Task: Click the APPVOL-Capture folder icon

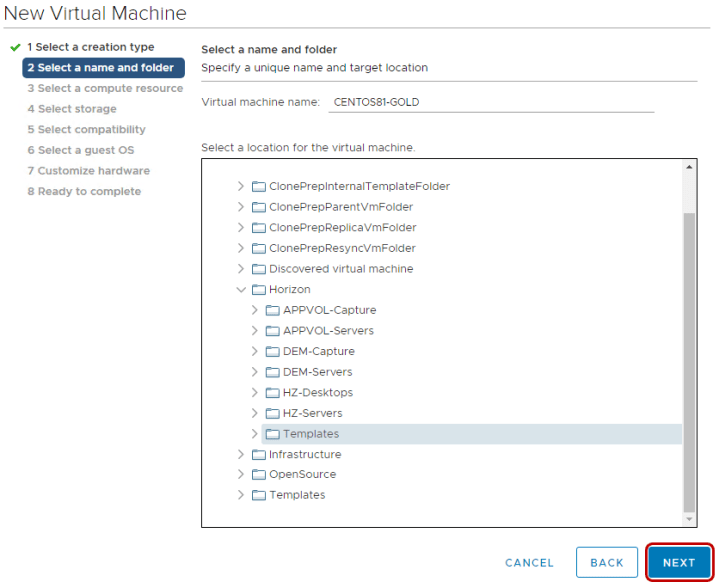Action: pyautogui.click(x=272, y=310)
